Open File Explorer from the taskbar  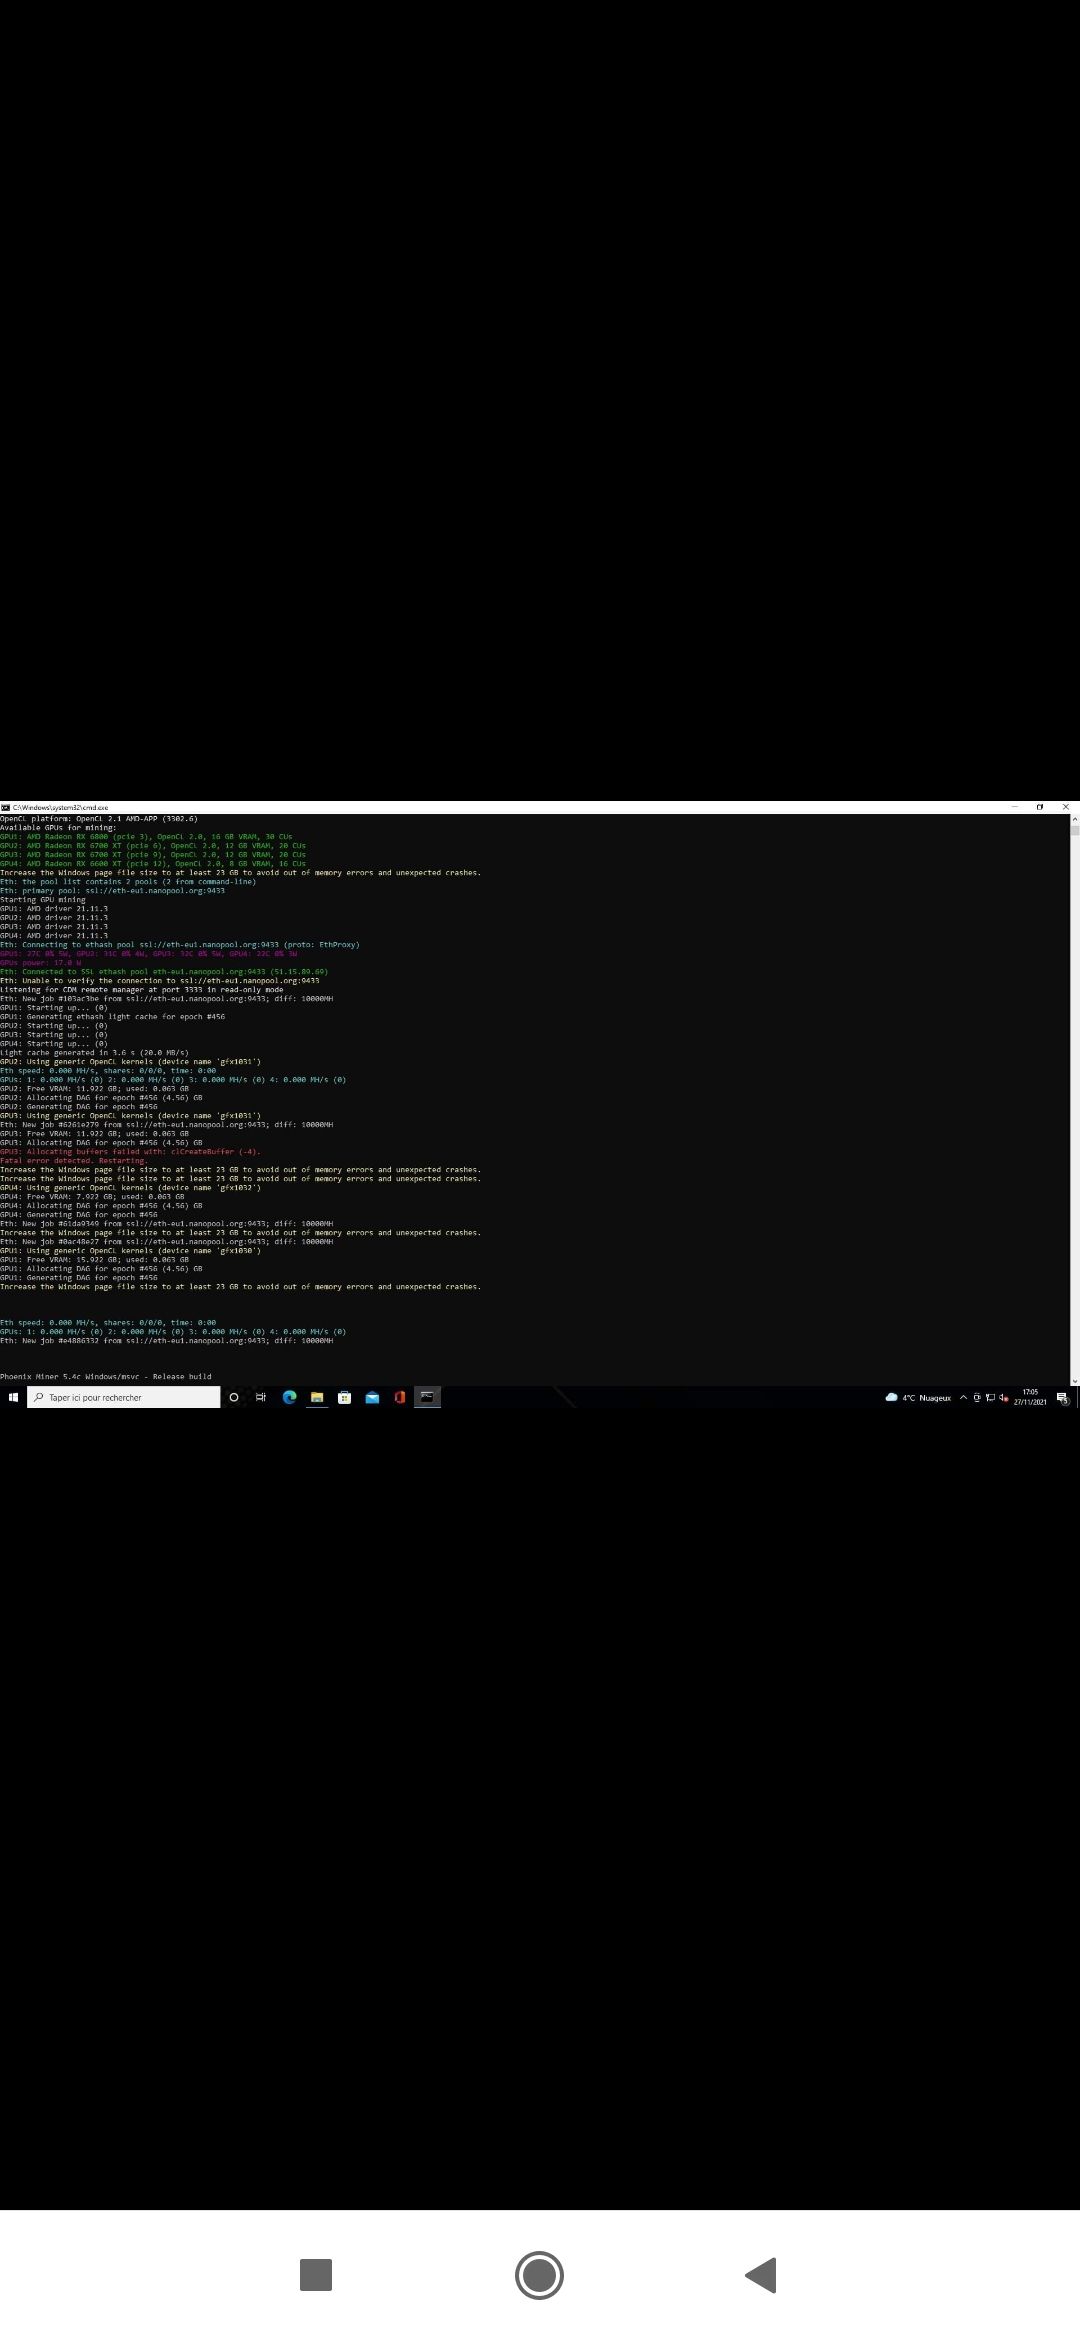(x=317, y=1397)
